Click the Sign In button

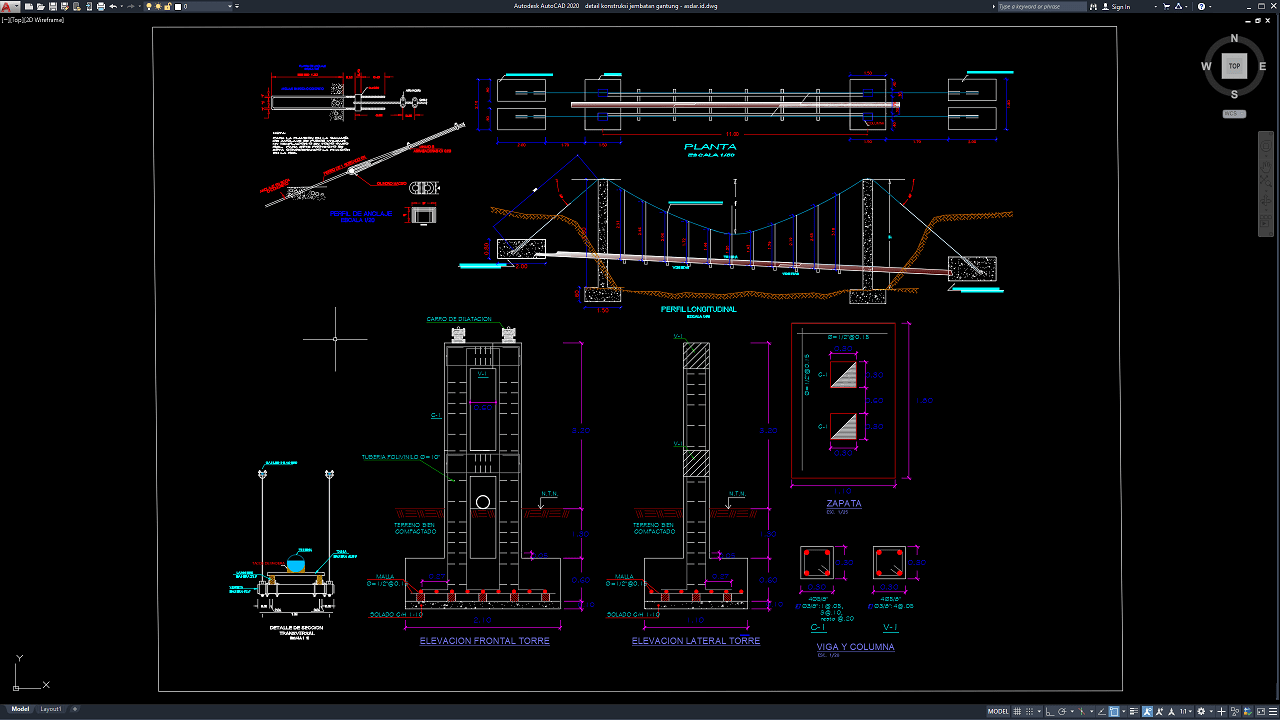click(1120, 6)
